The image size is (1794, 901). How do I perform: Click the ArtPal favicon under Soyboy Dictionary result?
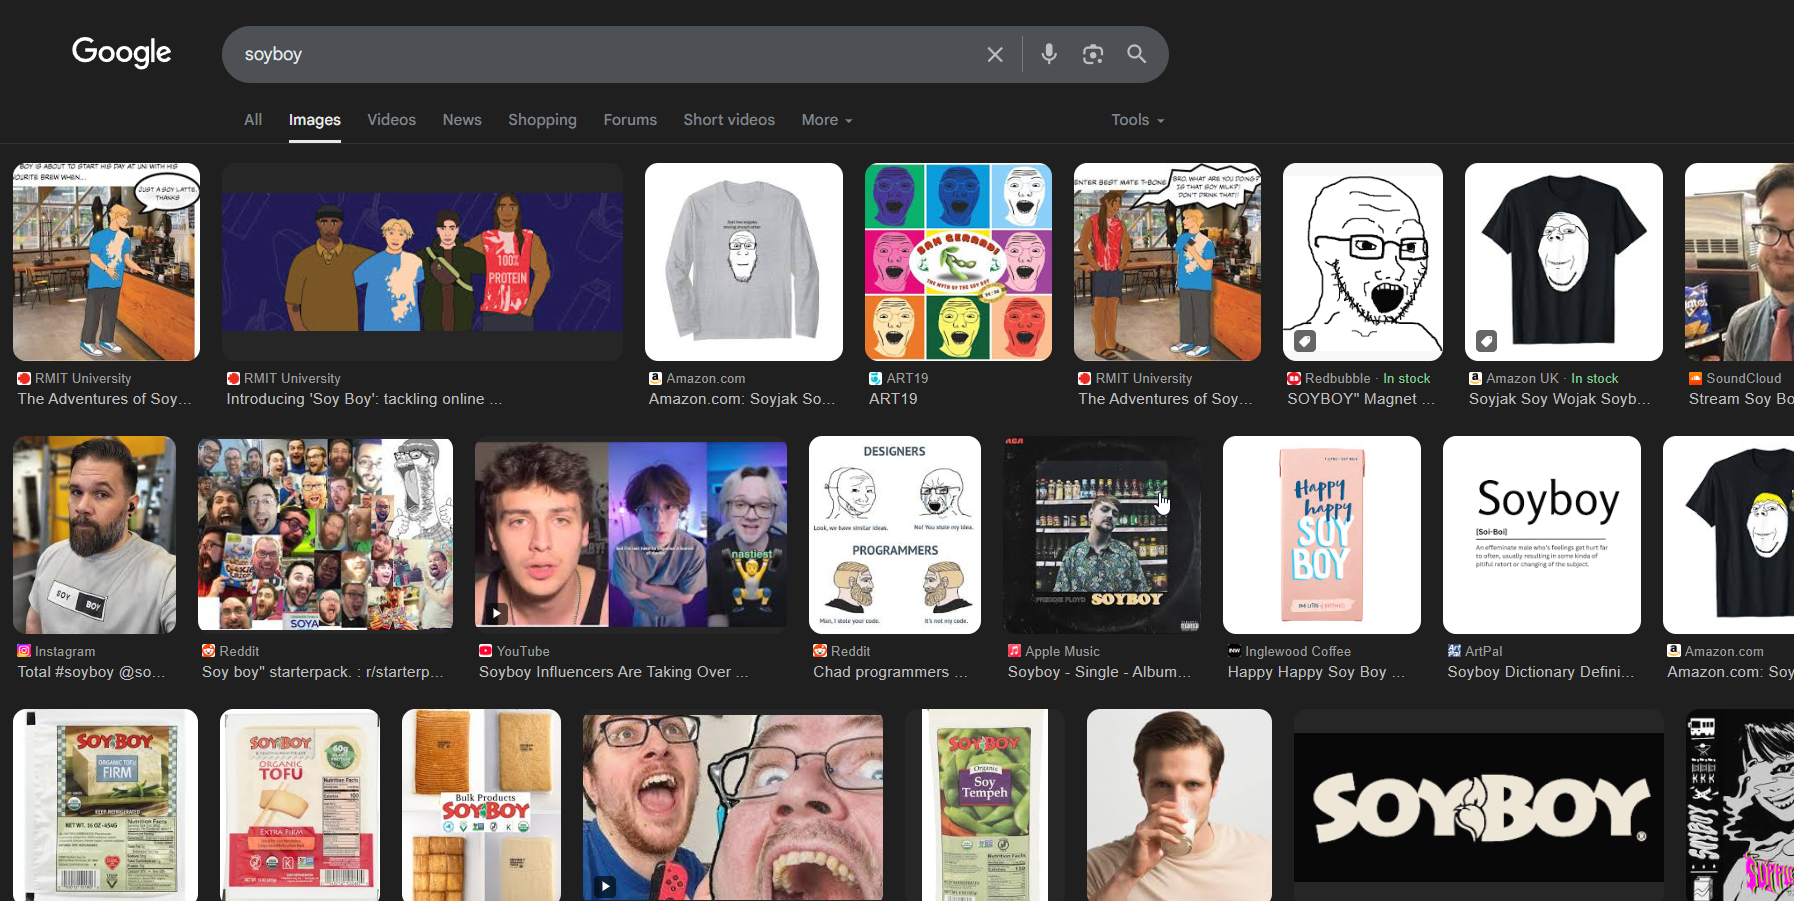point(1454,651)
